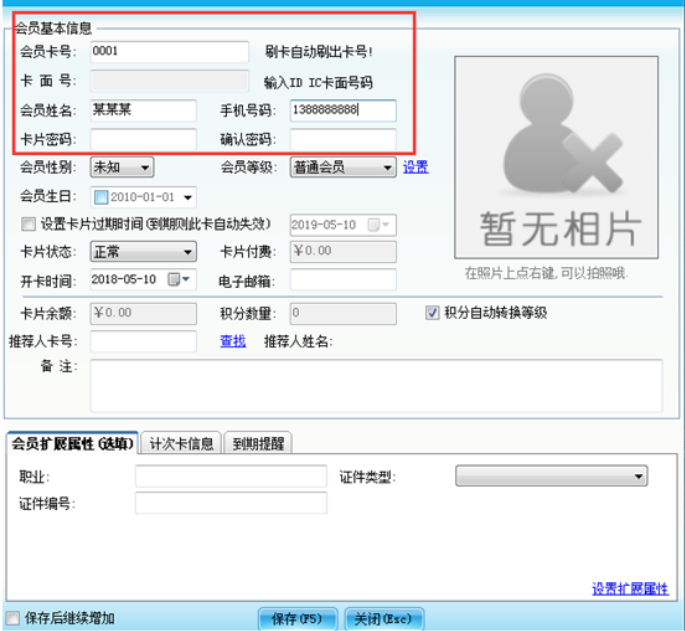
Task: Click the 卡片密码 field
Action: pyautogui.click(x=143, y=139)
